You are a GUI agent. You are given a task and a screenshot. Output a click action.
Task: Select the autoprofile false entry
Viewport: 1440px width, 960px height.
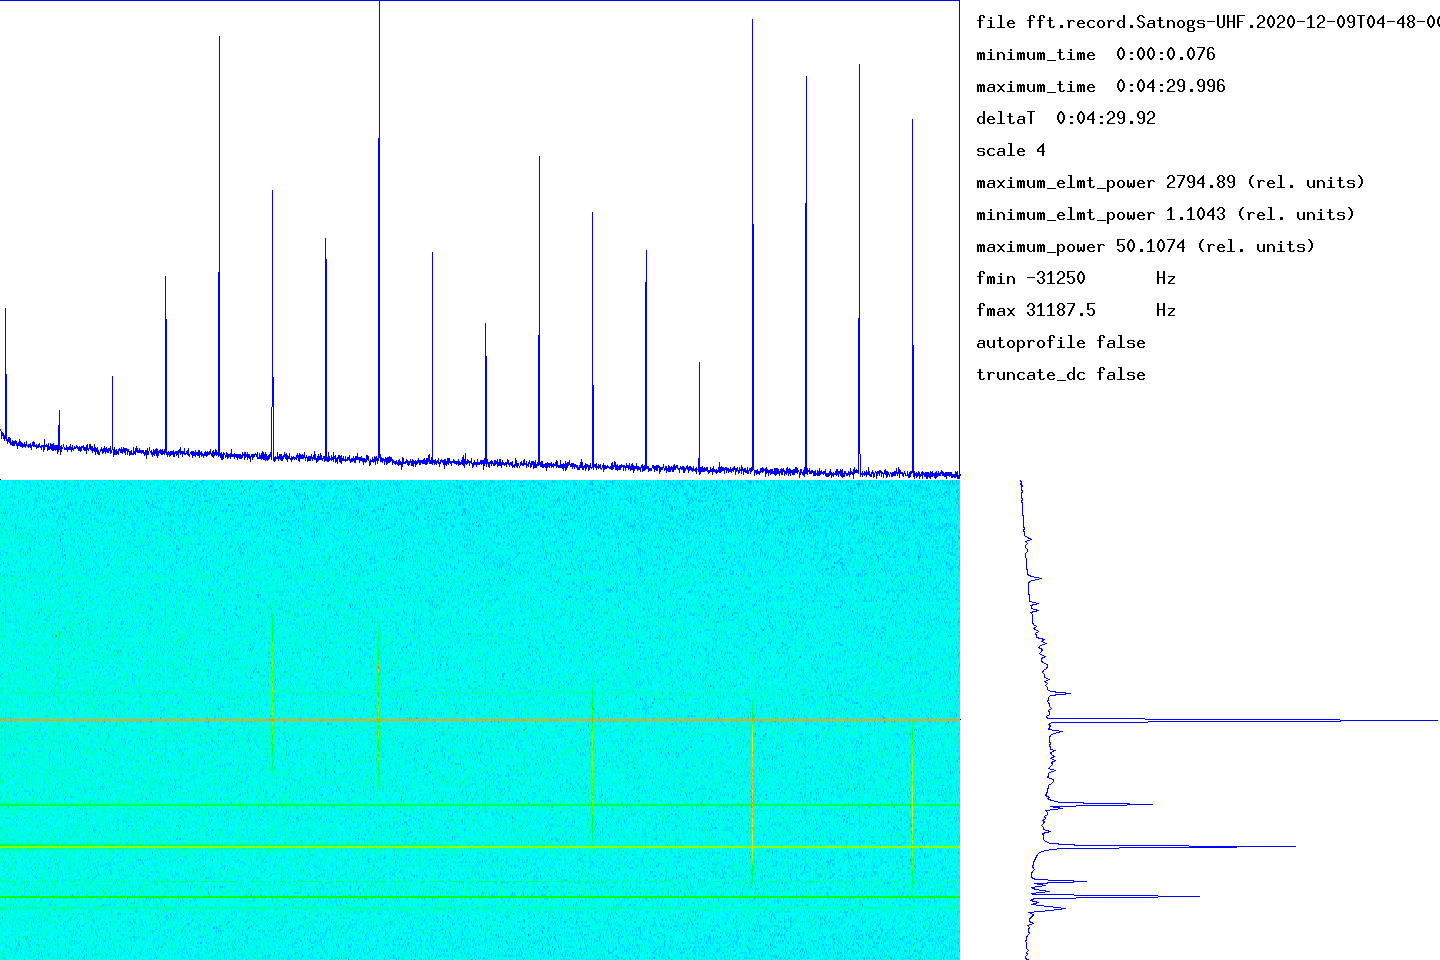[x=1061, y=342]
